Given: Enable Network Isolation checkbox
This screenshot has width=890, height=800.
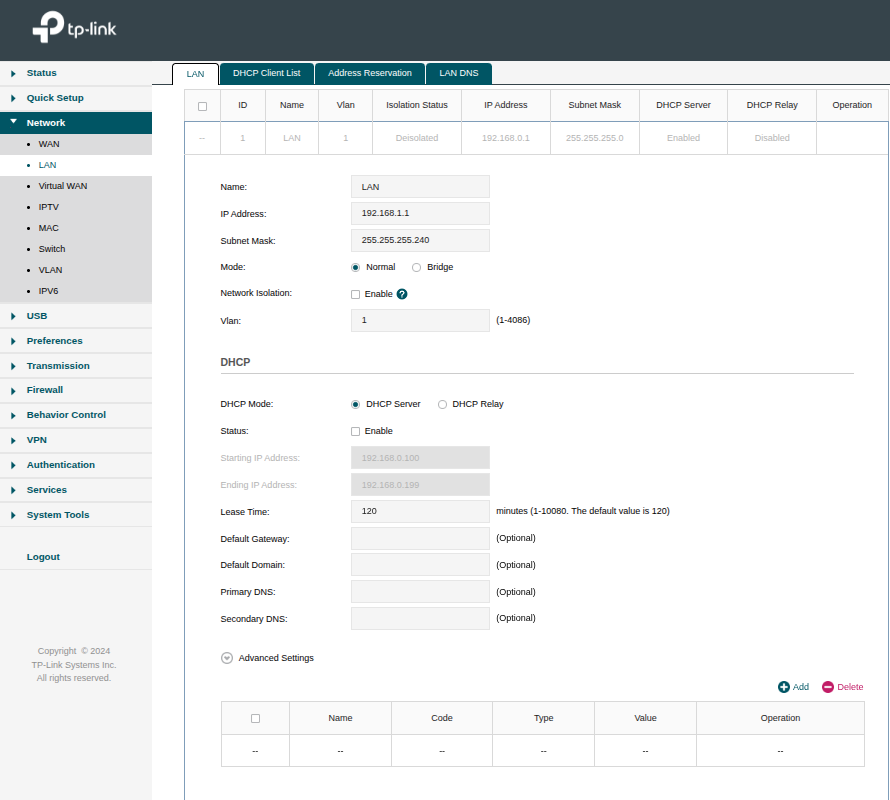Looking at the screenshot, I should pyautogui.click(x=355, y=294).
